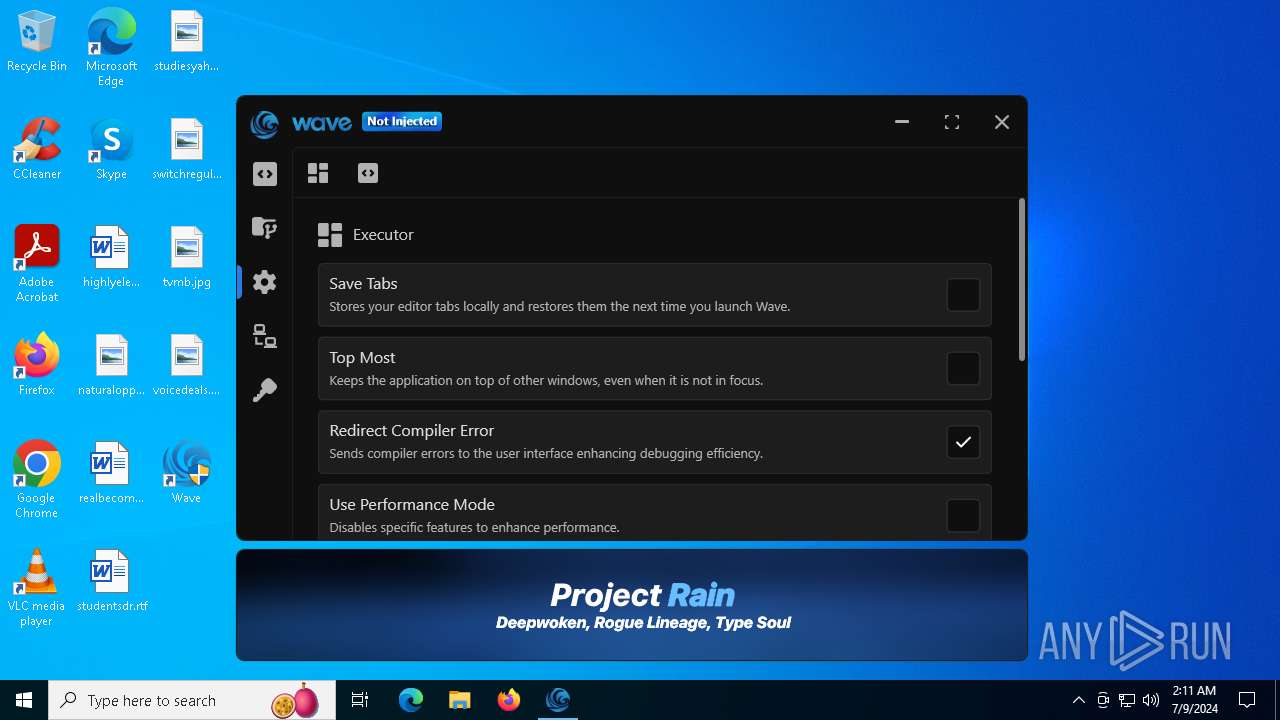Image resolution: width=1280 pixels, height=720 pixels.
Task: Click the Redirect Compiler Error label
Action: [x=412, y=430]
